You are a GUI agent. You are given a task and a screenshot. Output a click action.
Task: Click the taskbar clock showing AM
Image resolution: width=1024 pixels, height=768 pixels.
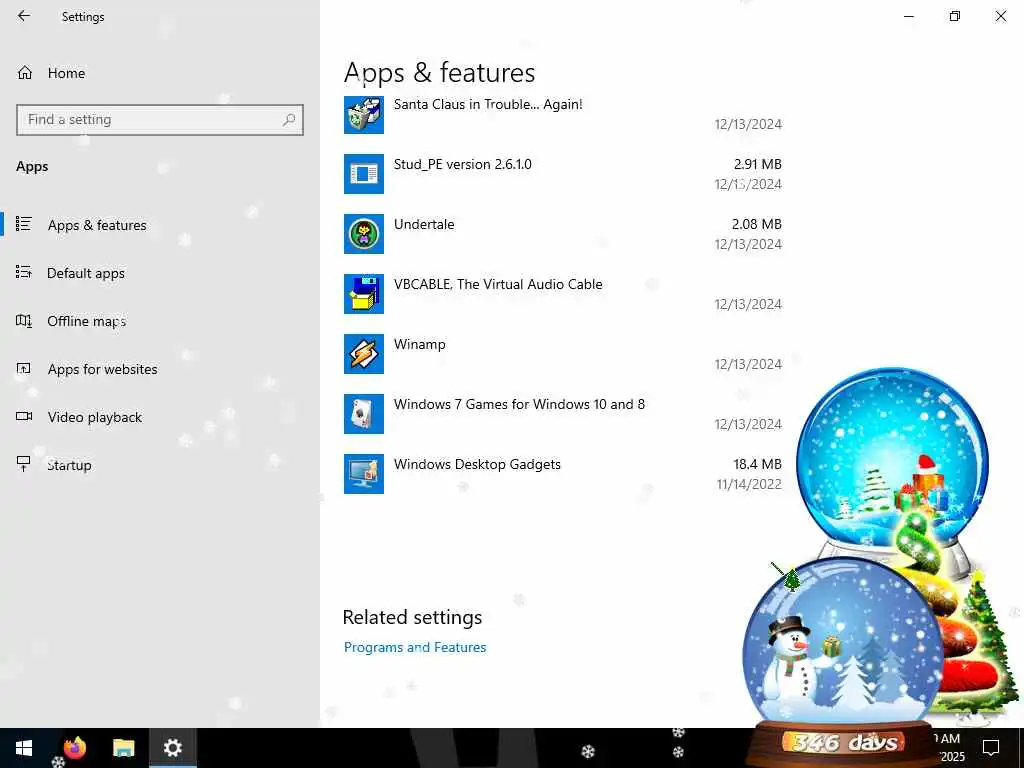point(948,748)
